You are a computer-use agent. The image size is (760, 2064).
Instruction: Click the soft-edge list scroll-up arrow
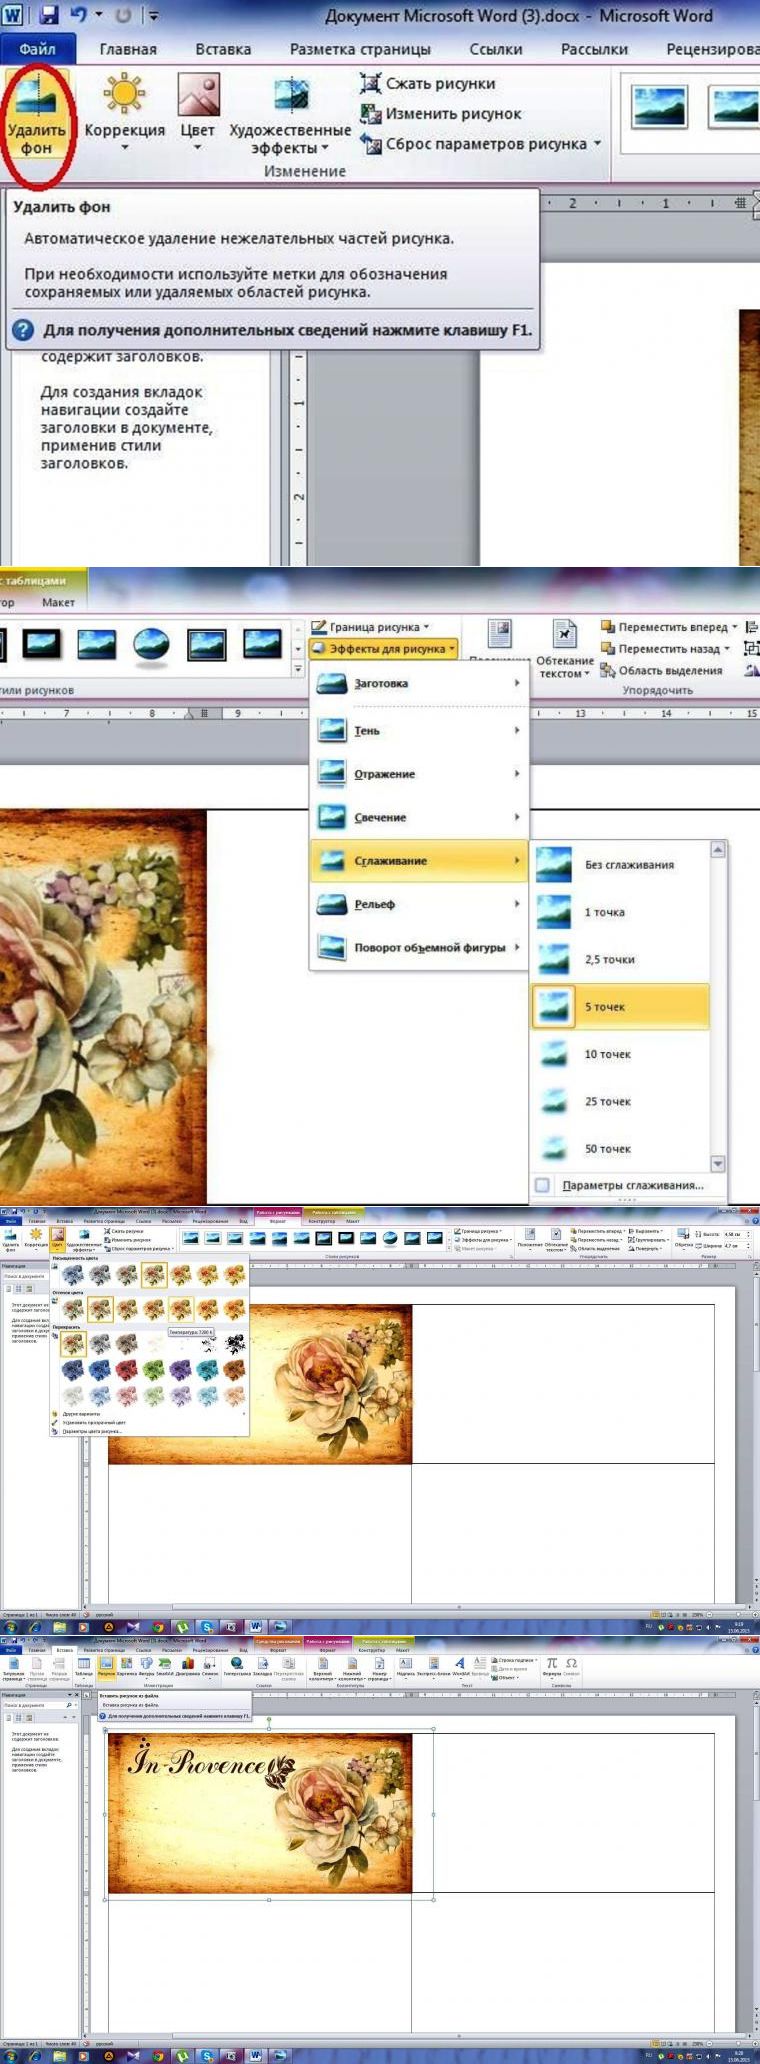[x=717, y=850]
